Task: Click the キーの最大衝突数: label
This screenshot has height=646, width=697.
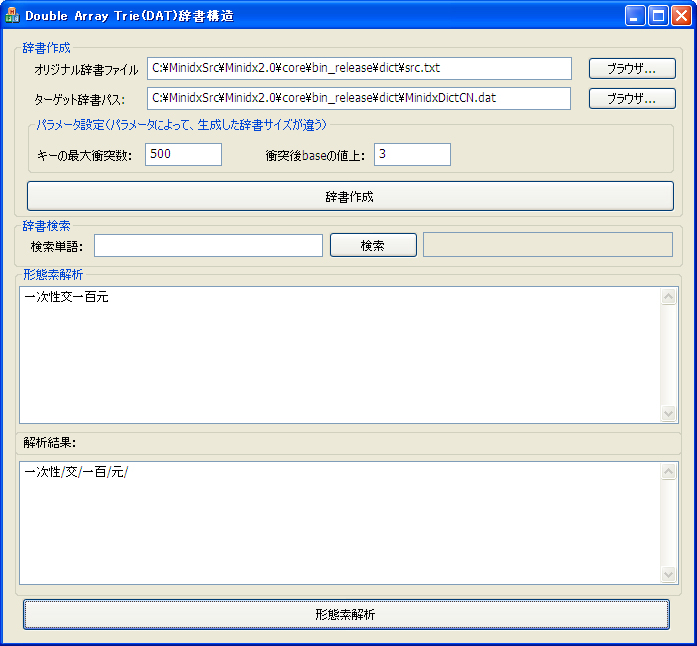Action: (x=84, y=156)
